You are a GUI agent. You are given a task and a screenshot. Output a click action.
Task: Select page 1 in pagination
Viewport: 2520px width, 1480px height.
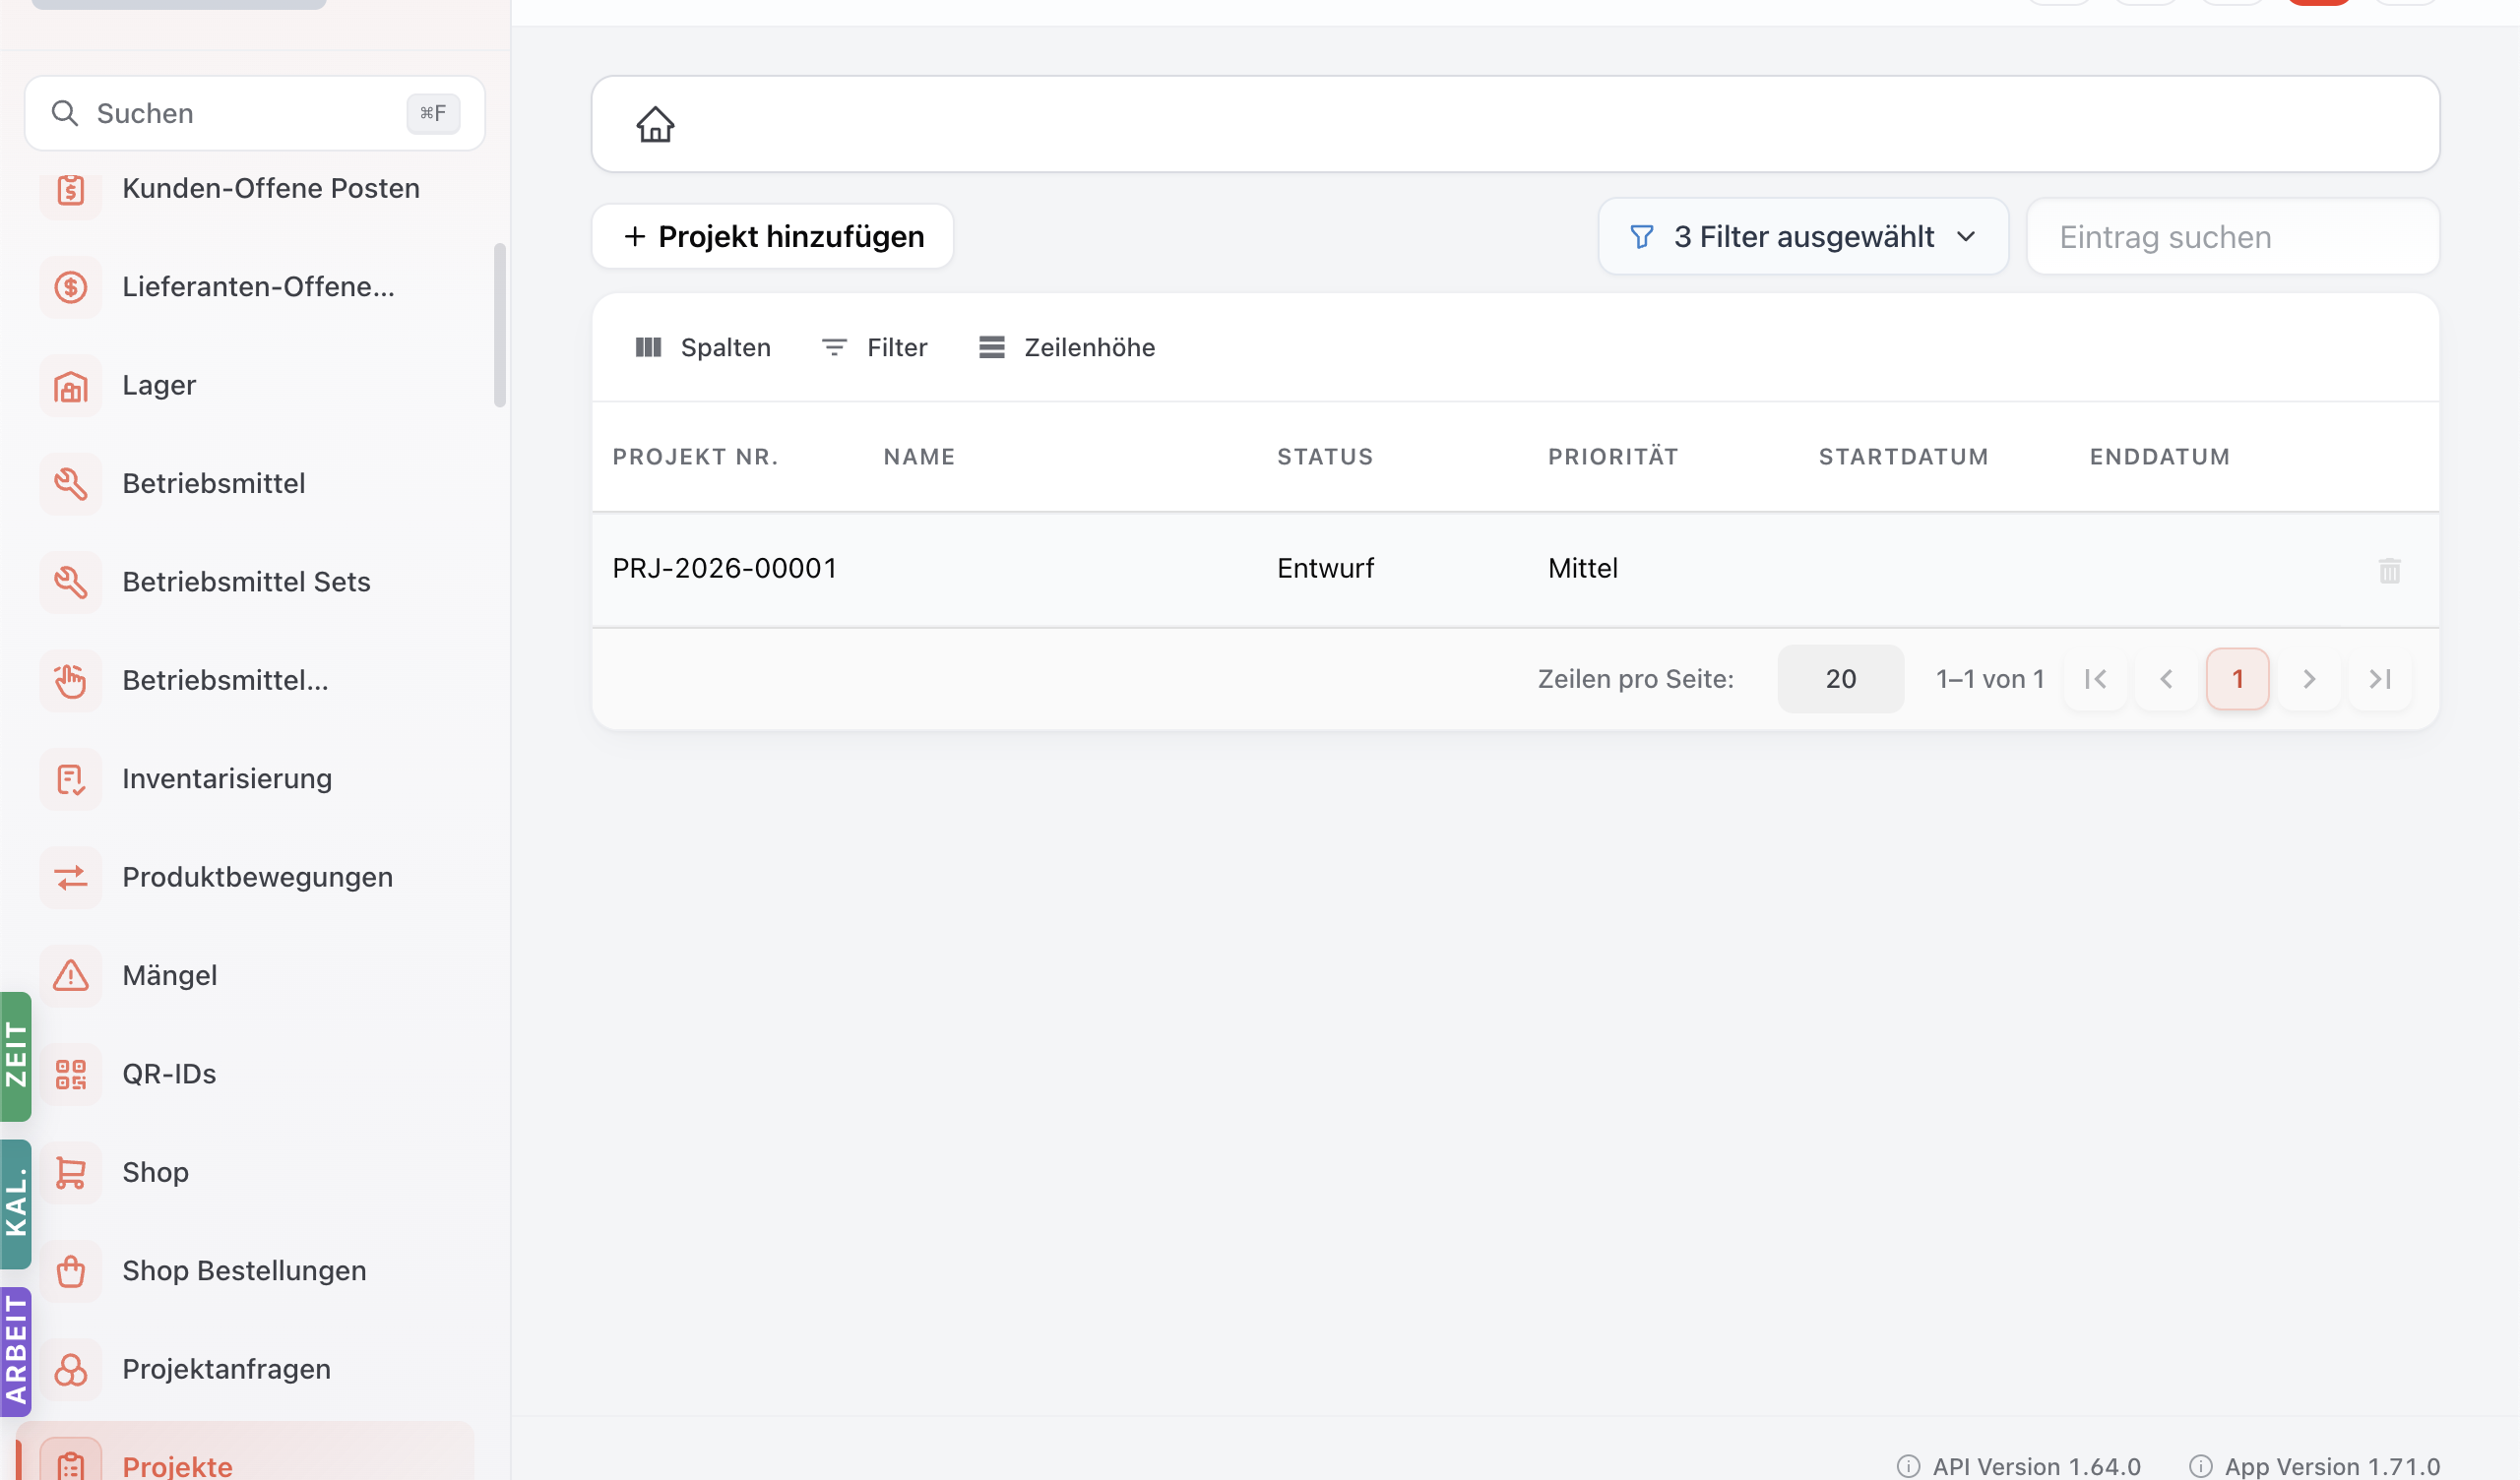point(2237,679)
